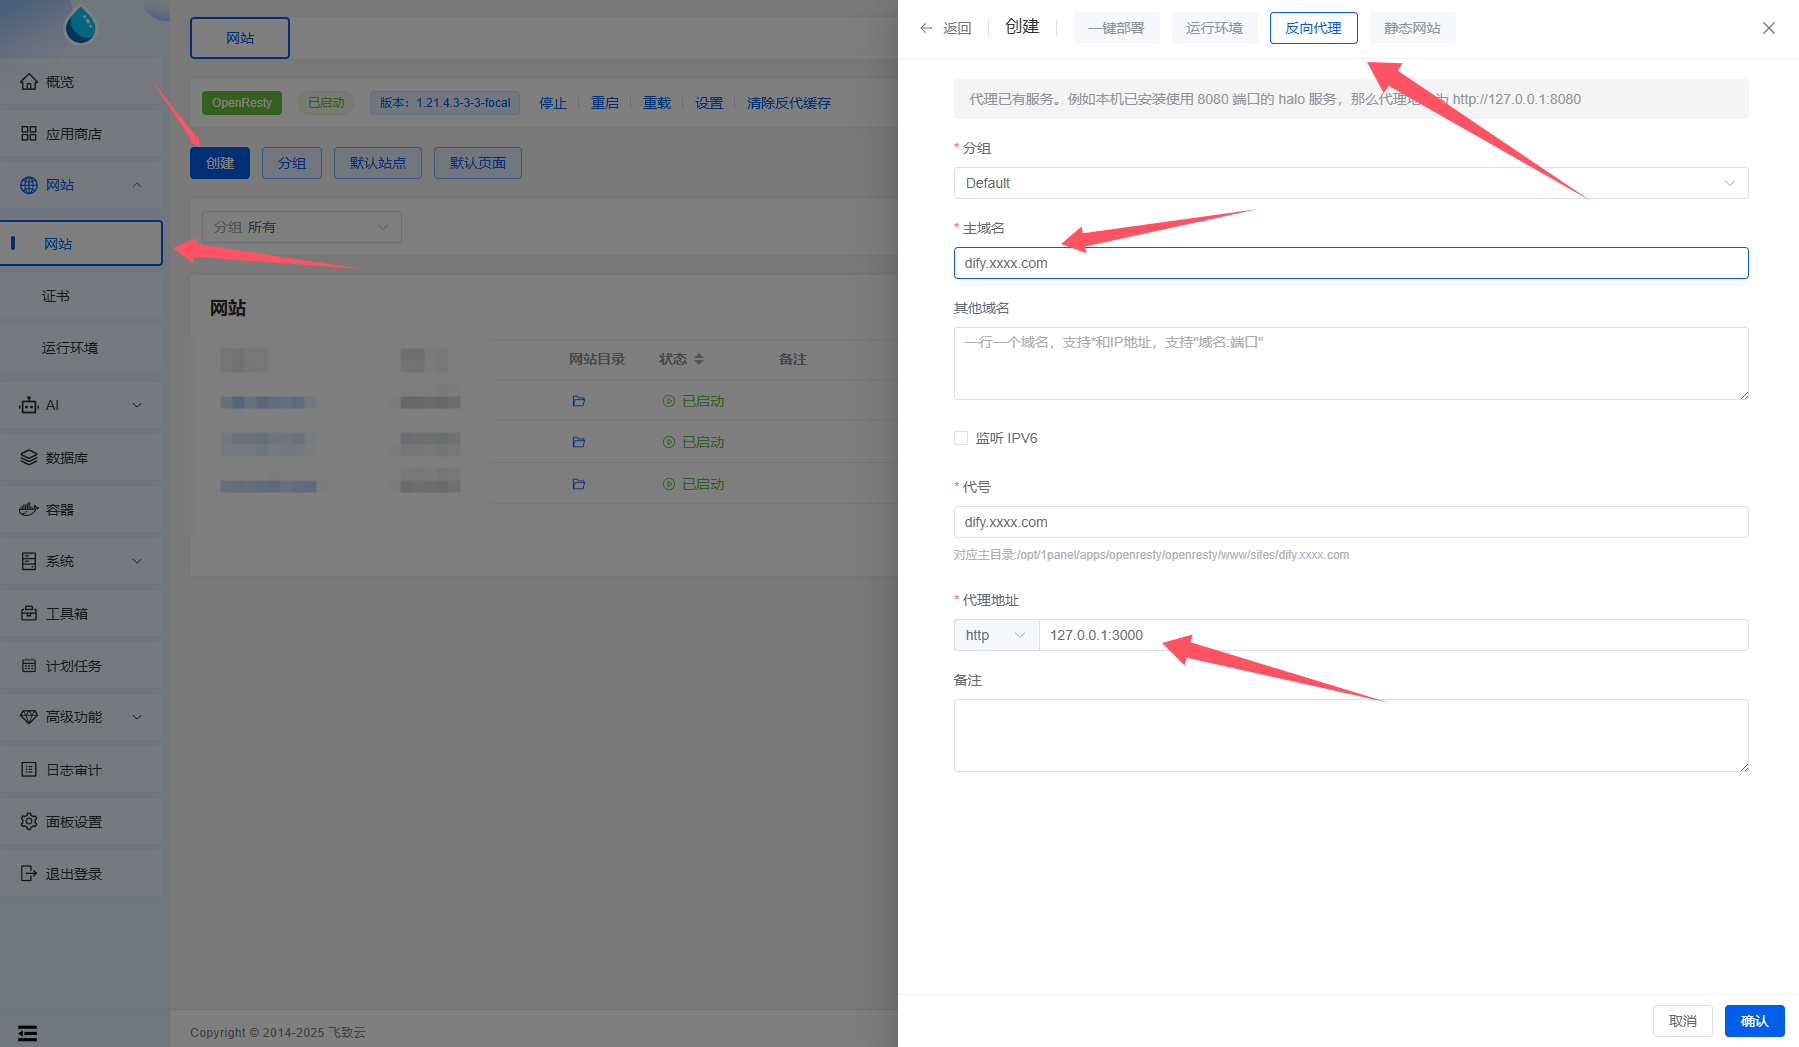Click the 面板设置 gear icon
Screen dimensions: 1799x1047
[x=29, y=822]
